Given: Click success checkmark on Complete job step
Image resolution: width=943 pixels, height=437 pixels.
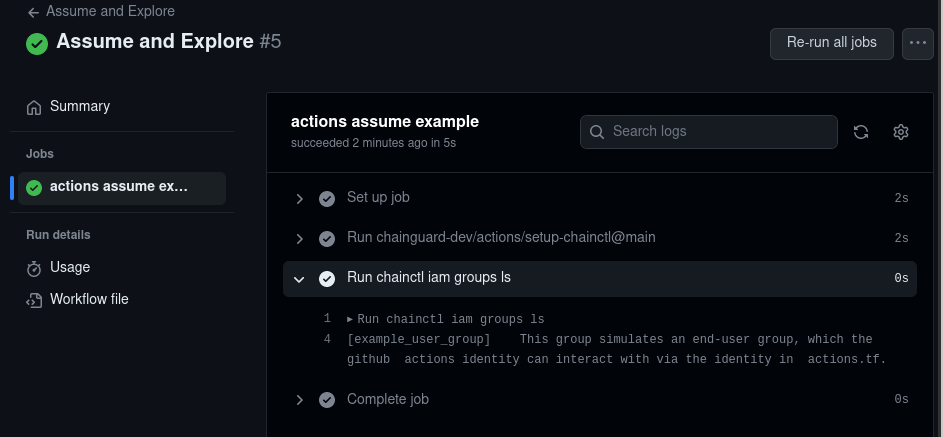Looking at the screenshot, I should tap(326, 400).
